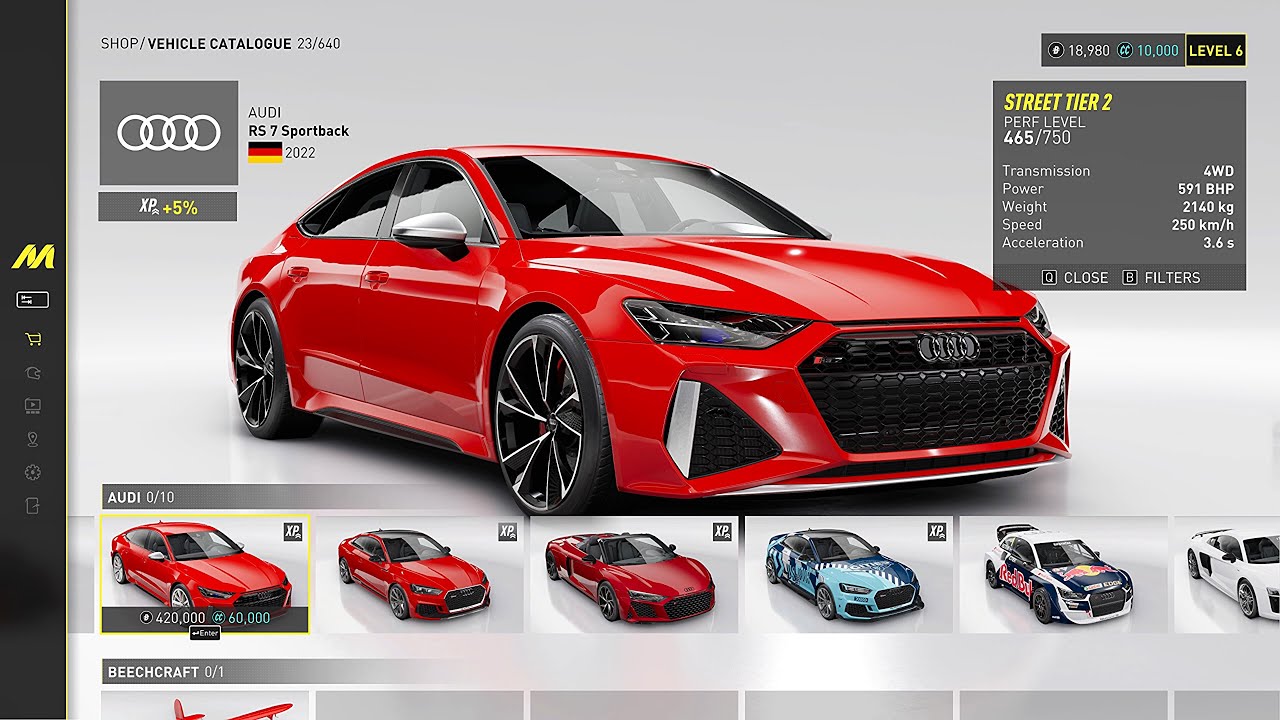Click the 3.6 s acceleration value

(x=1219, y=243)
